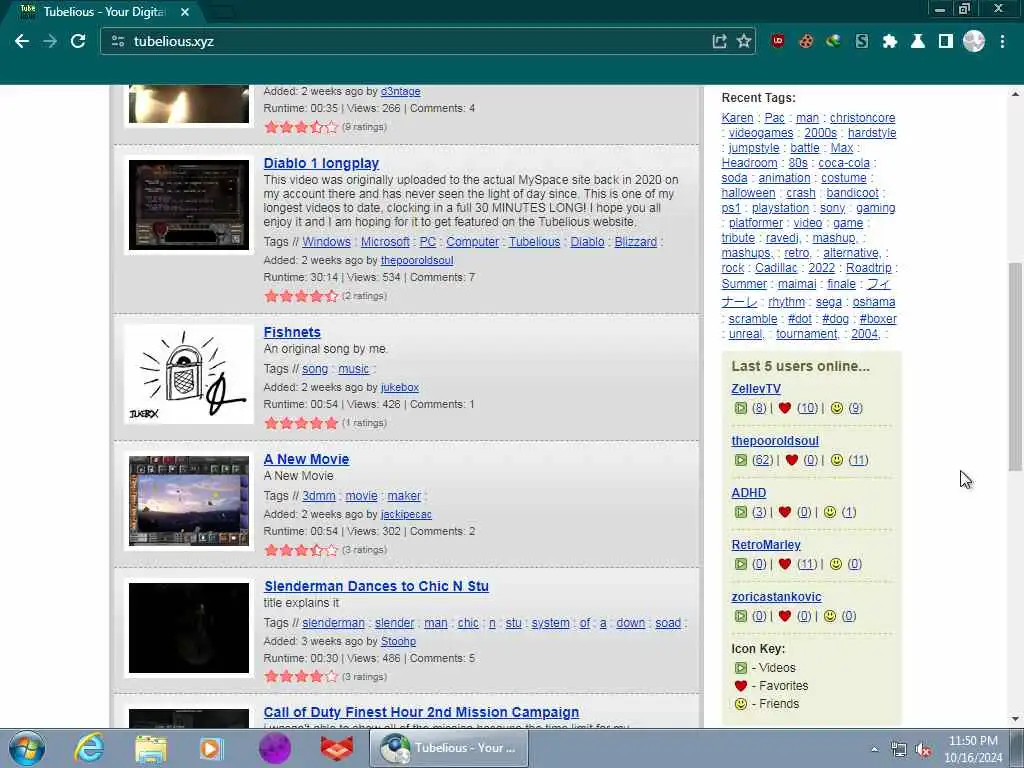Visit uploader thepooroldsoul under Diablo video

[x=417, y=260]
